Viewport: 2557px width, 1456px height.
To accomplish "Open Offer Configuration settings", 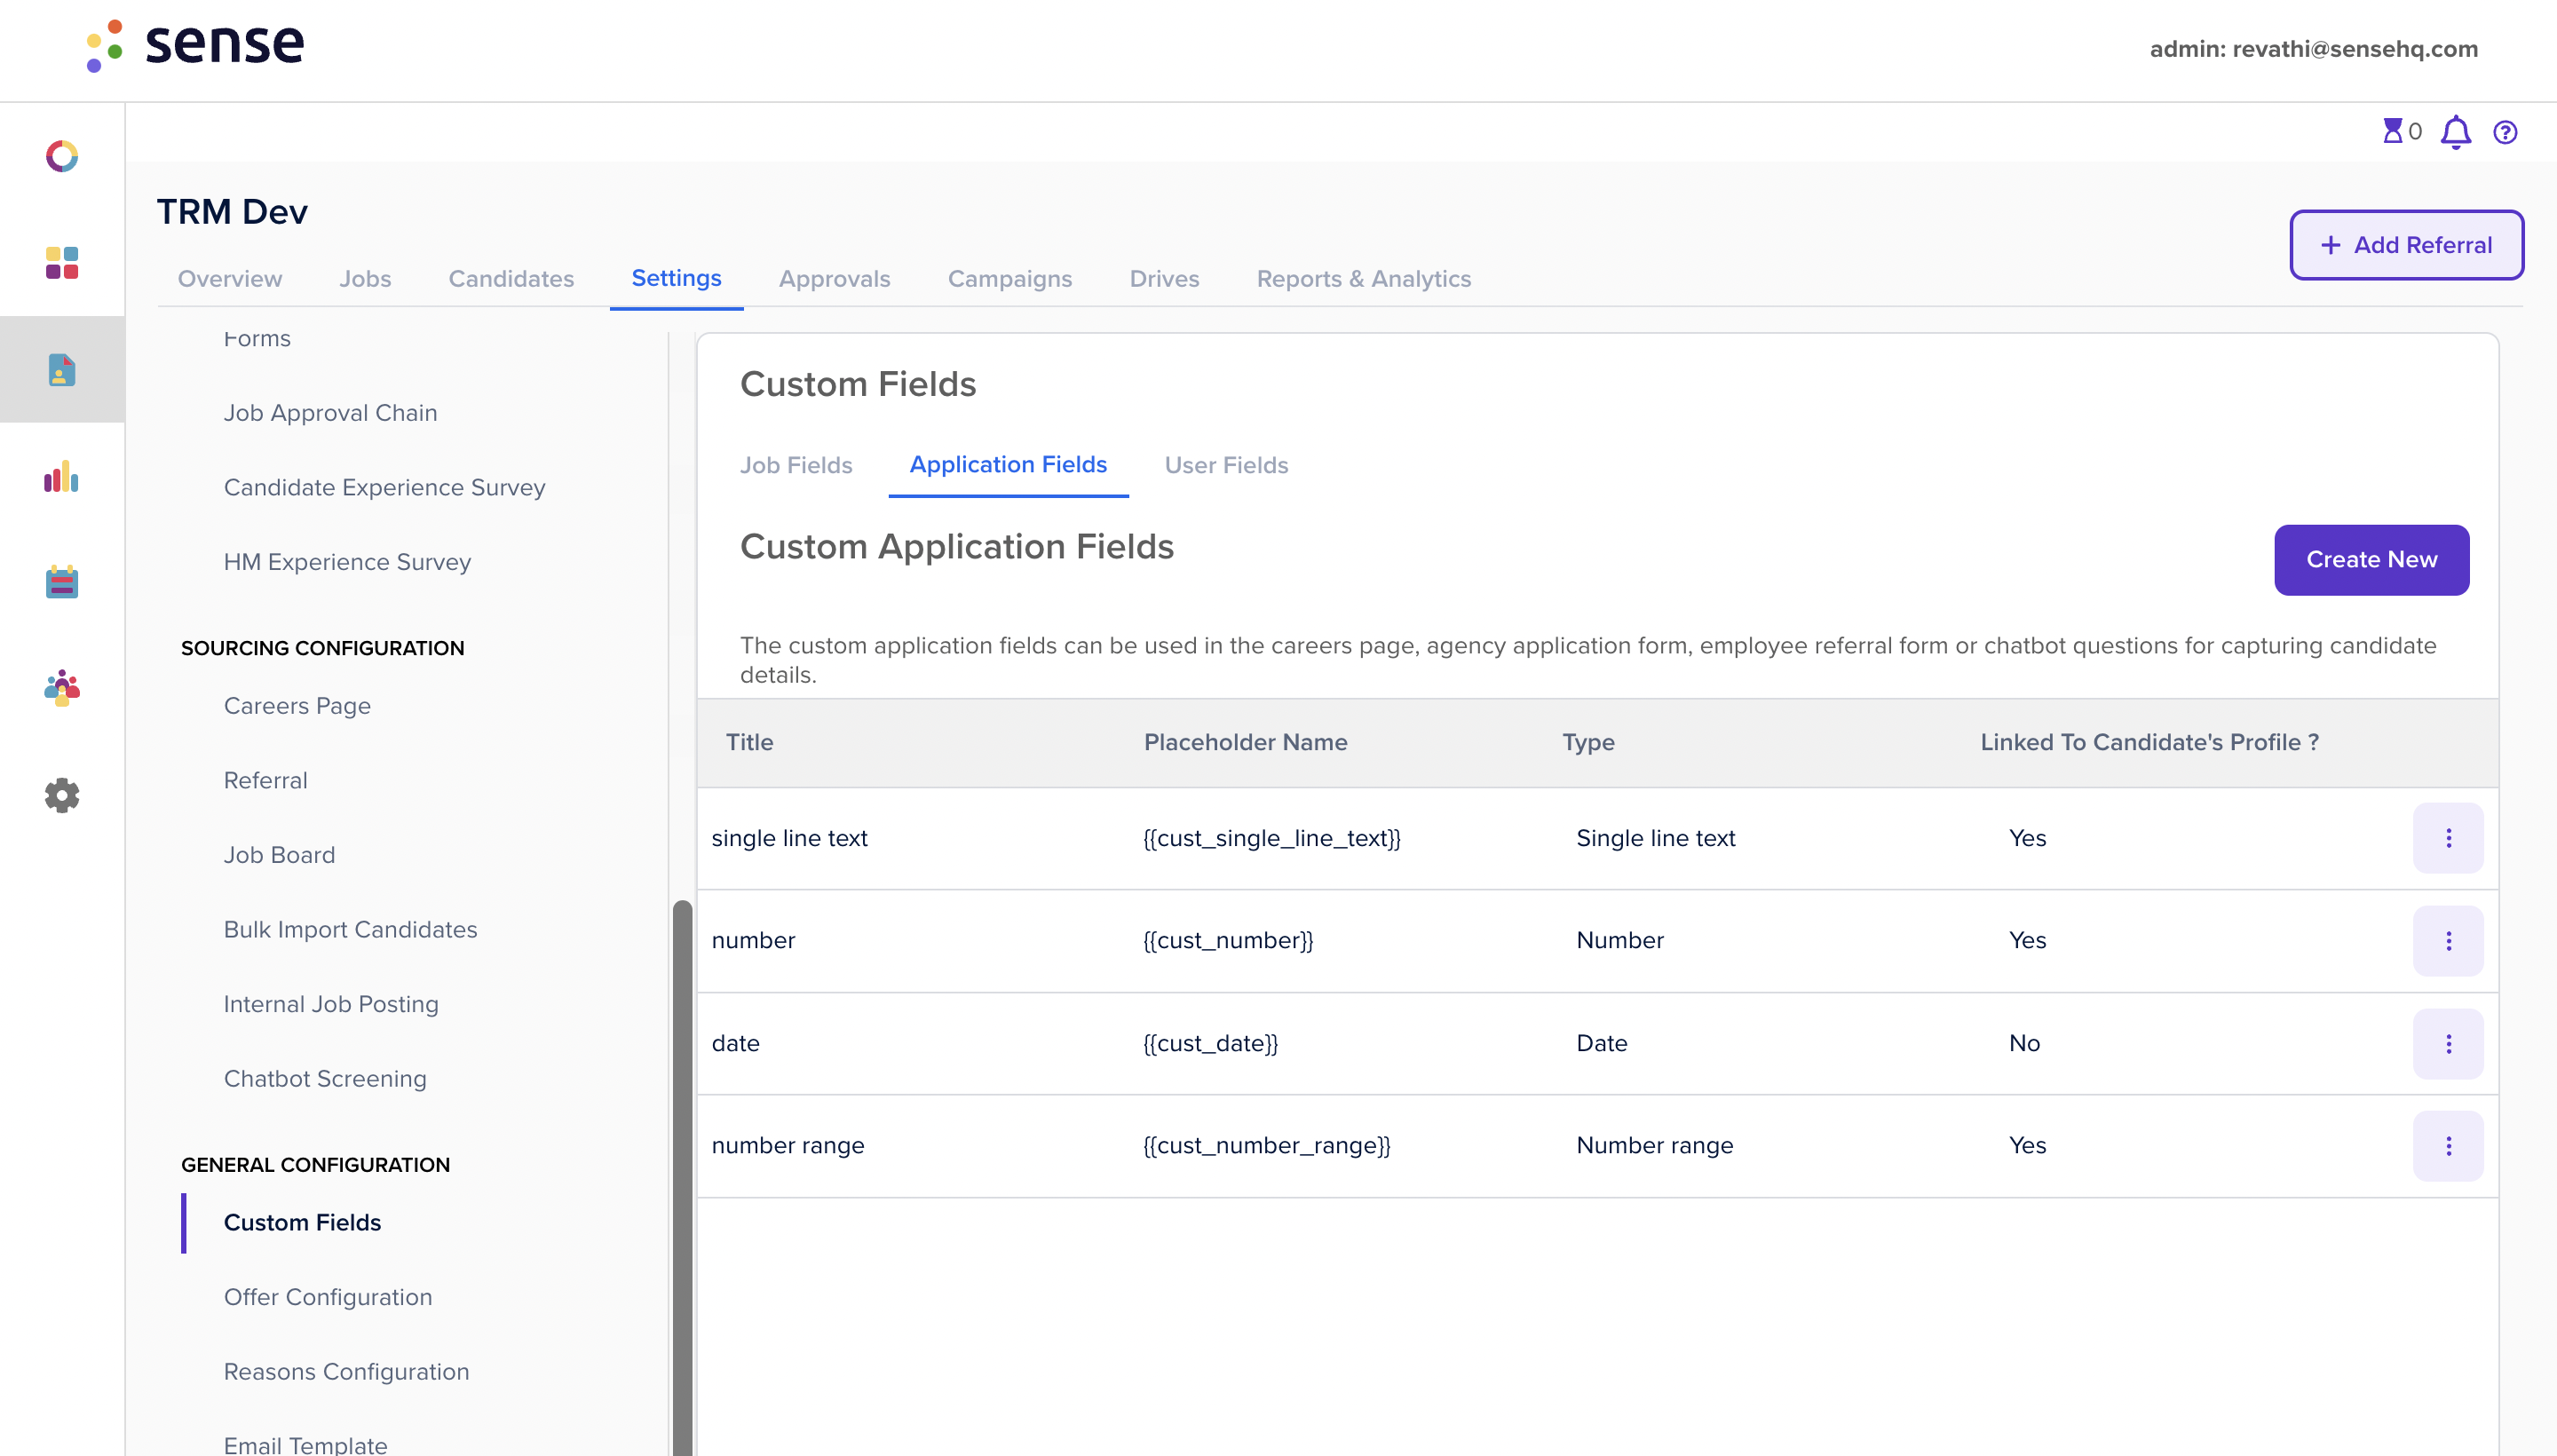I will [328, 1297].
